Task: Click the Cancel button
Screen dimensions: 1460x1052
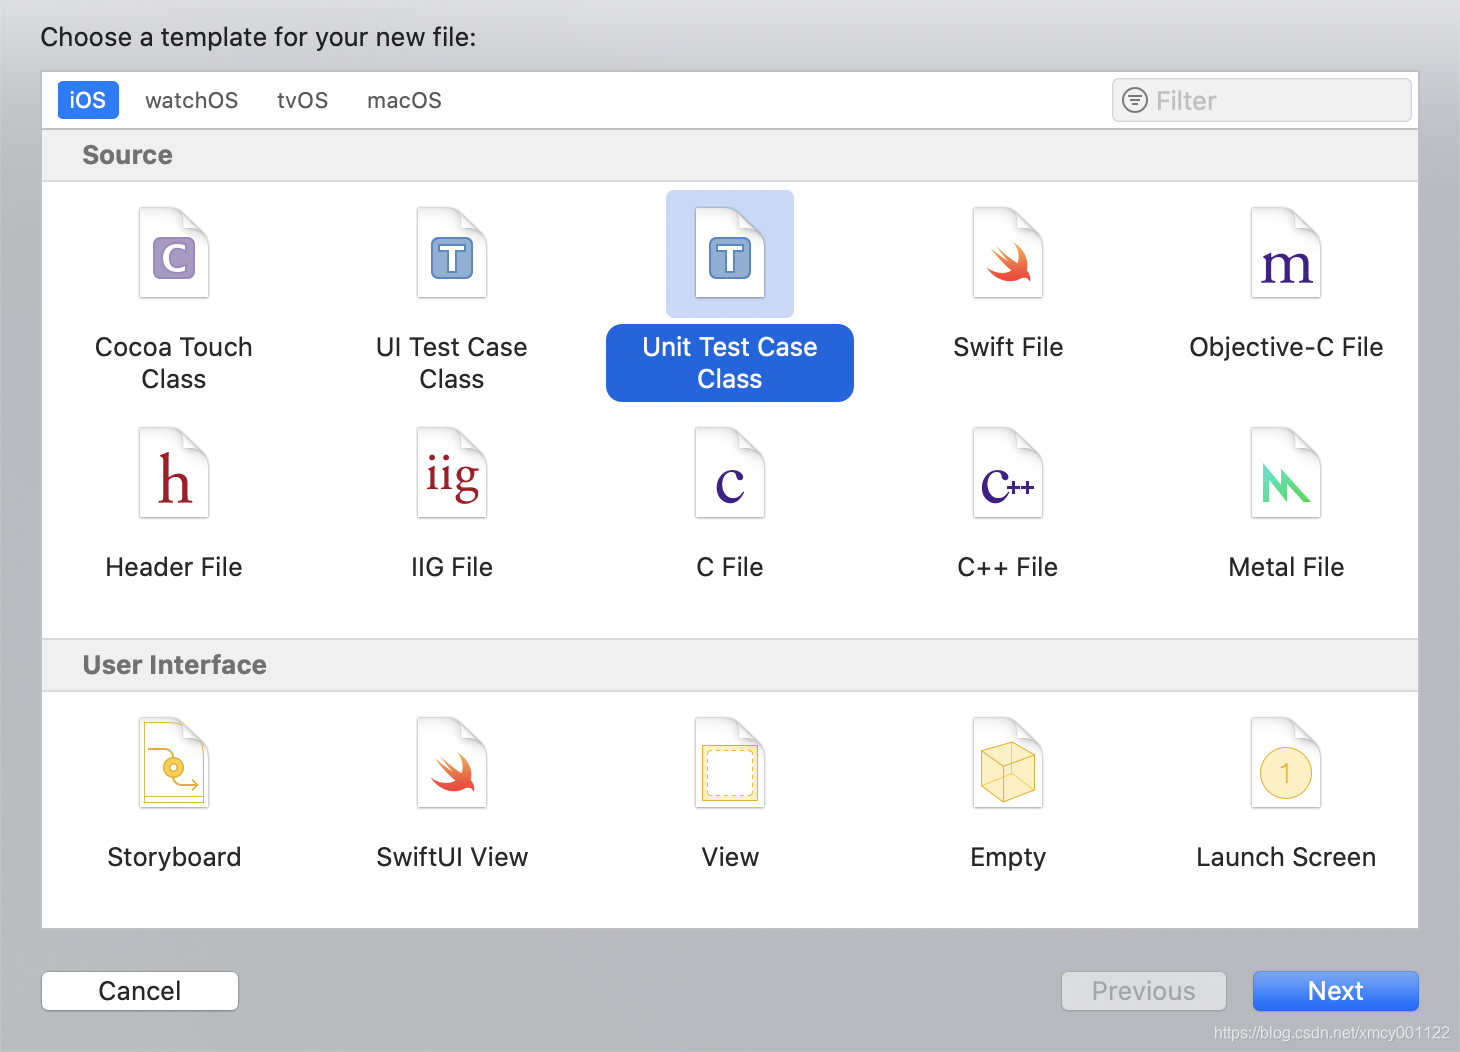Action: 140,991
